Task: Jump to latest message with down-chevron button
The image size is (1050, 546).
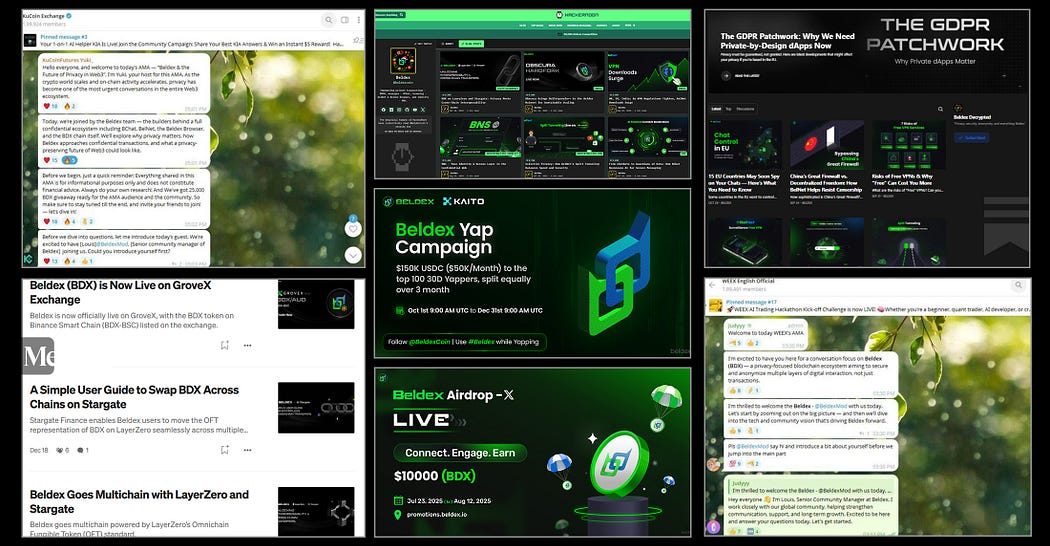Action: 353,255
